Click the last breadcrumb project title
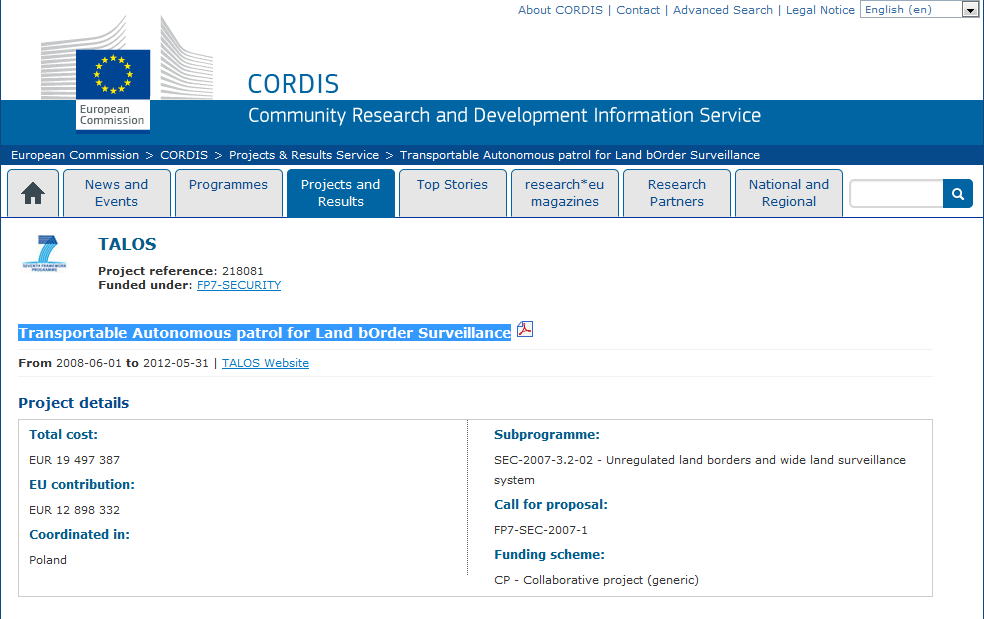Viewport: 984px width, 619px height. pyautogui.click(x=579, y=155)
